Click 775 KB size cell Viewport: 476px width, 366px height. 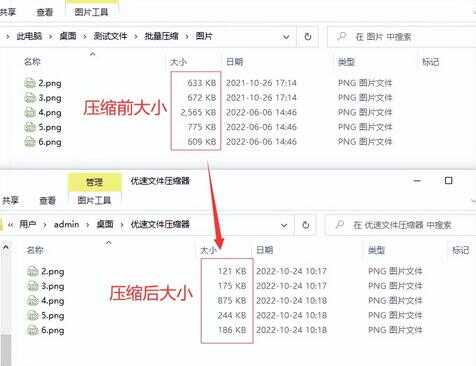click(202, 127)
